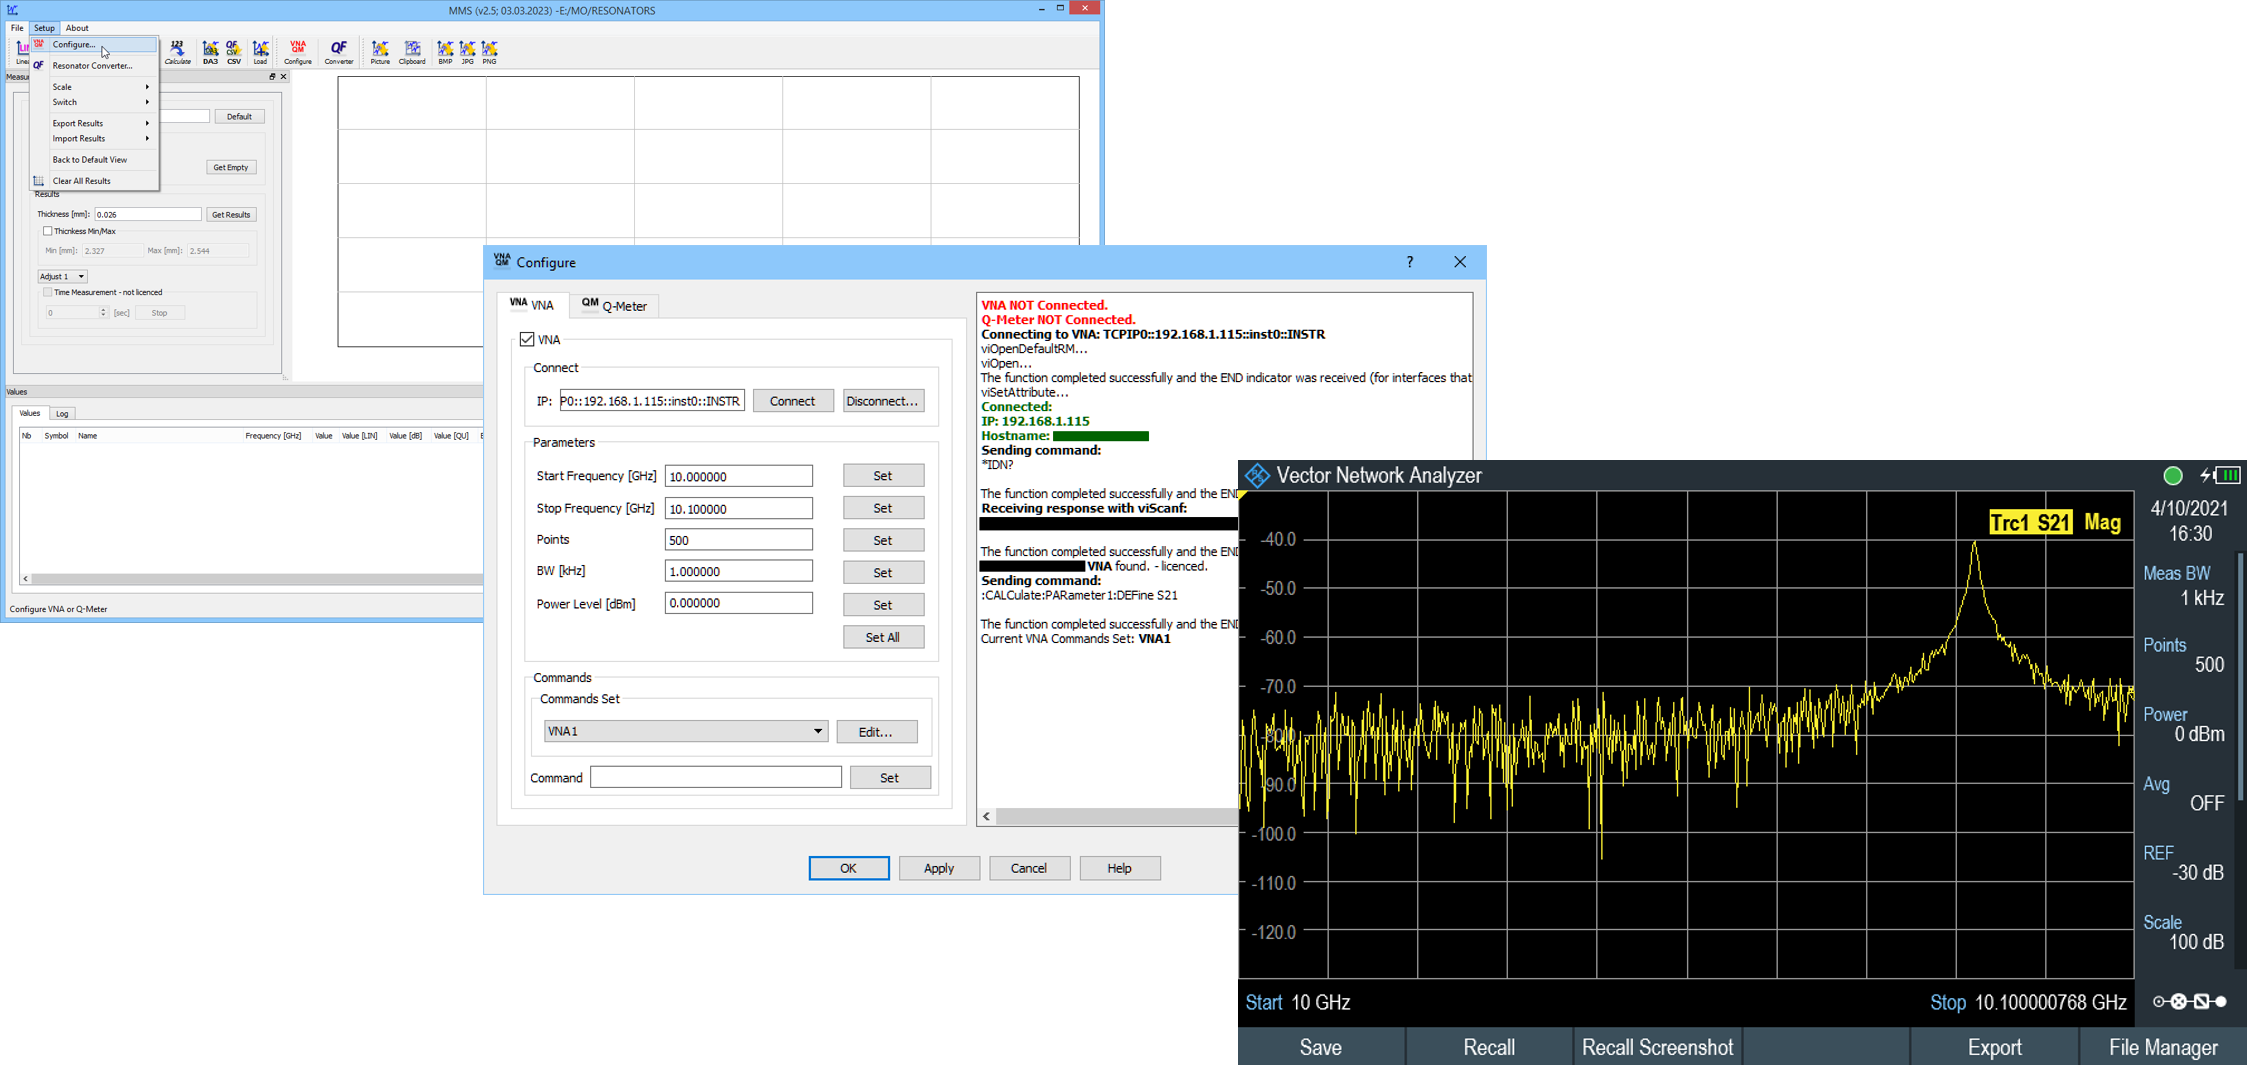The image size is (2247, 1065).
Task: Save the chart with the PNG icon
Action: 489,52
